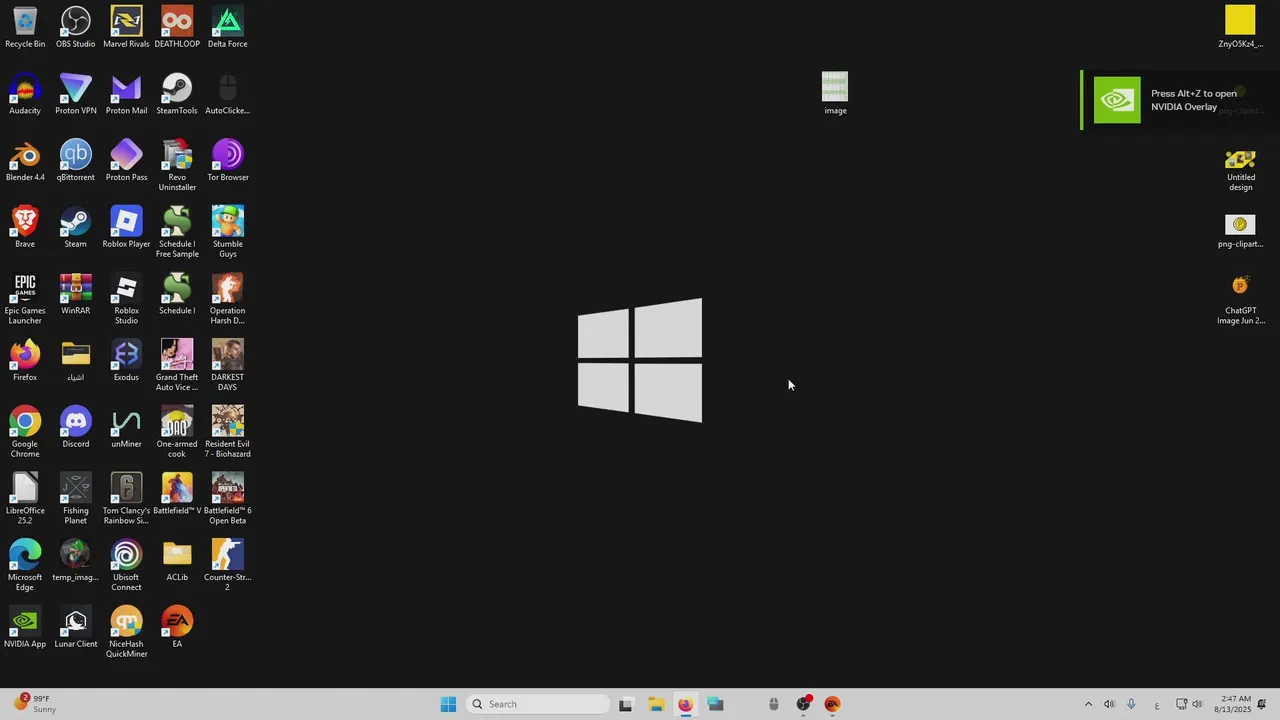Select the Fishing Planet shortcut
This screenshot has width=1280, height=720.
[76, 499]
